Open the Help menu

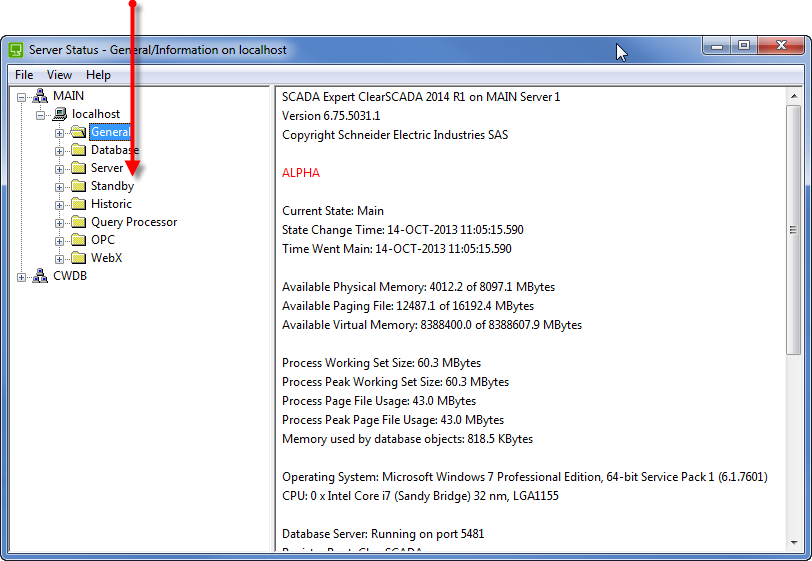coord(98,75)
